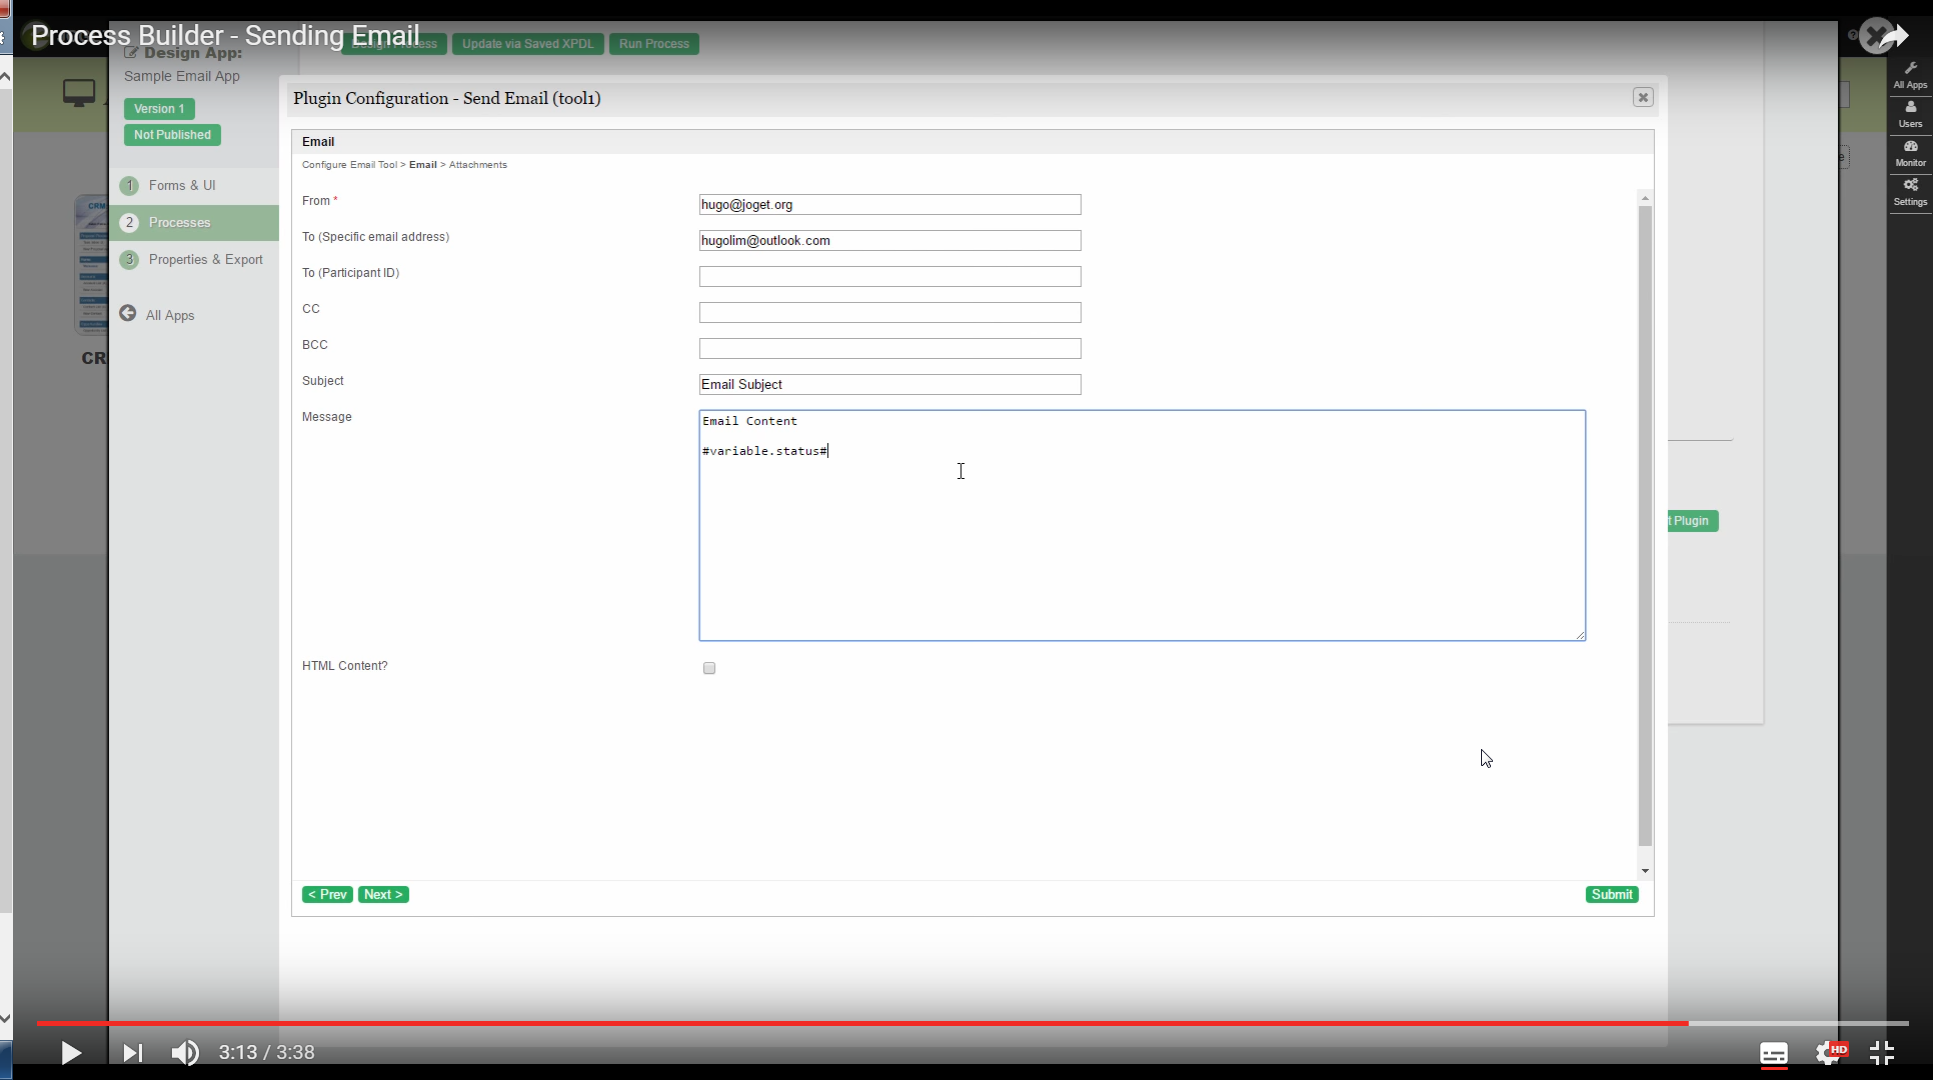Go to Next configuration page
The height and width of the screenshot is (1080, 1933).
[x=383, y=894]
